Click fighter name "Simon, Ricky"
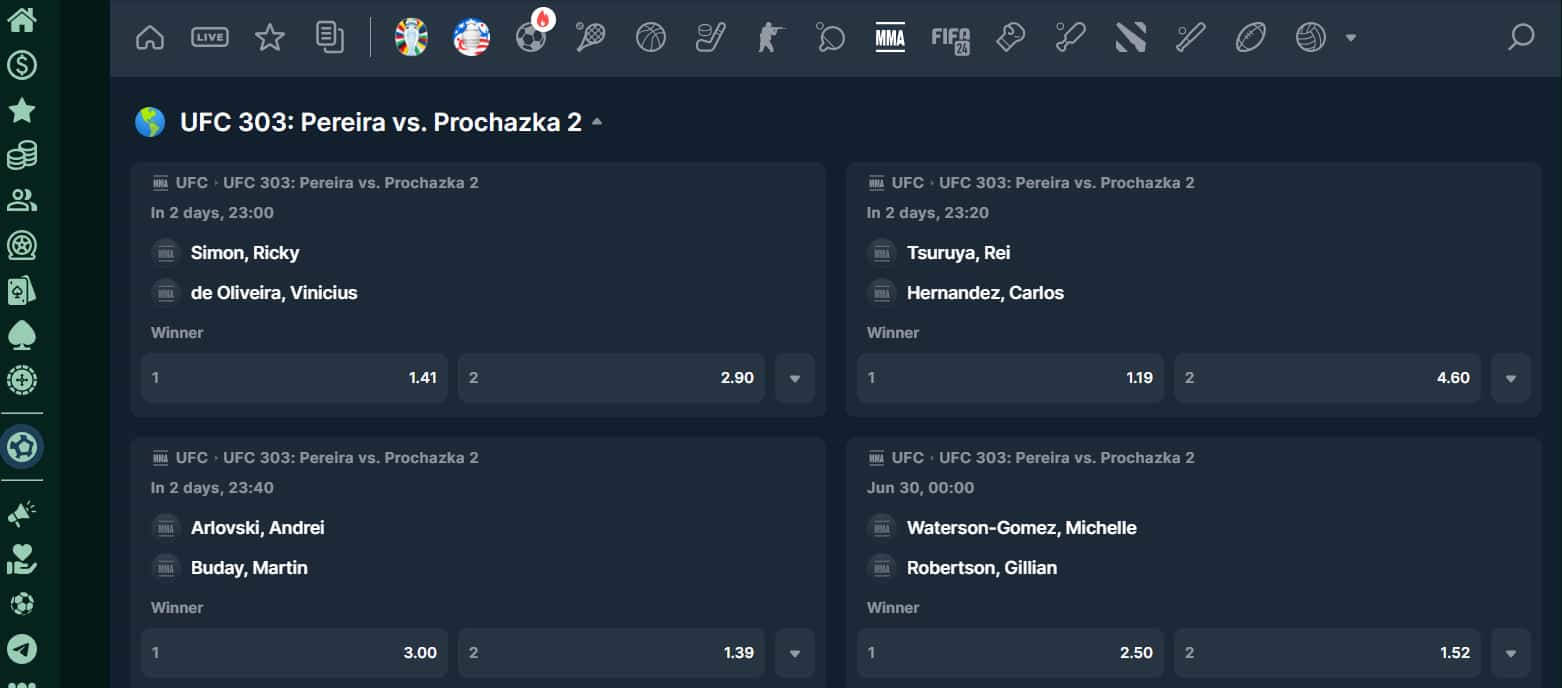 (x=245, y=253)
